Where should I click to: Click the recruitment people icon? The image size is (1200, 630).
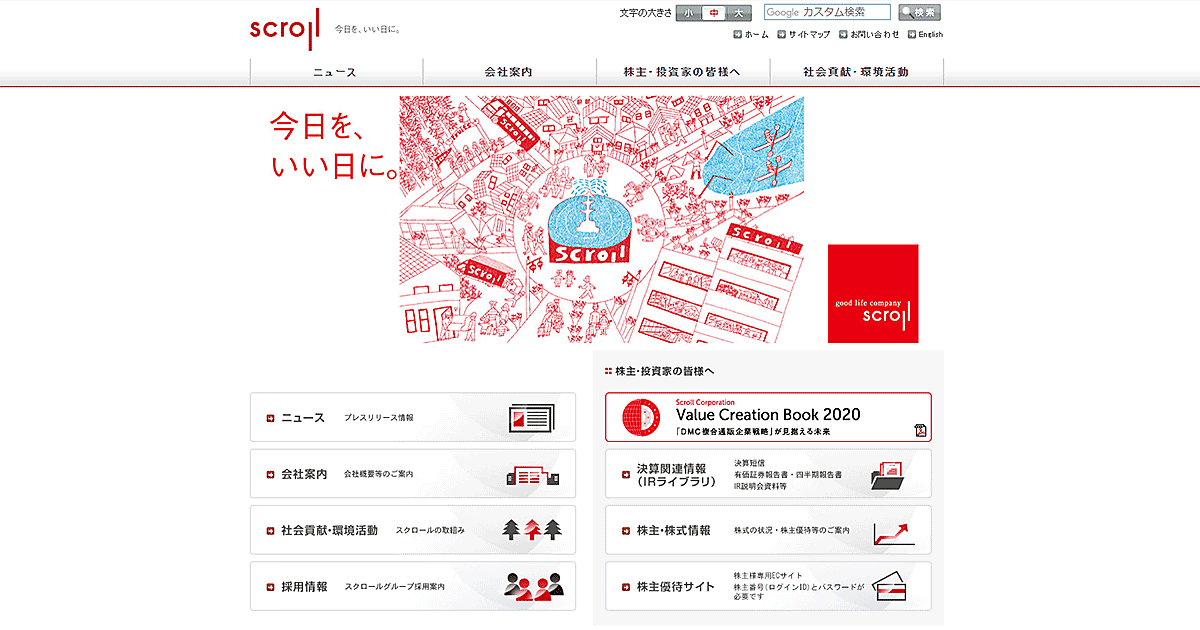click(531, 587)
